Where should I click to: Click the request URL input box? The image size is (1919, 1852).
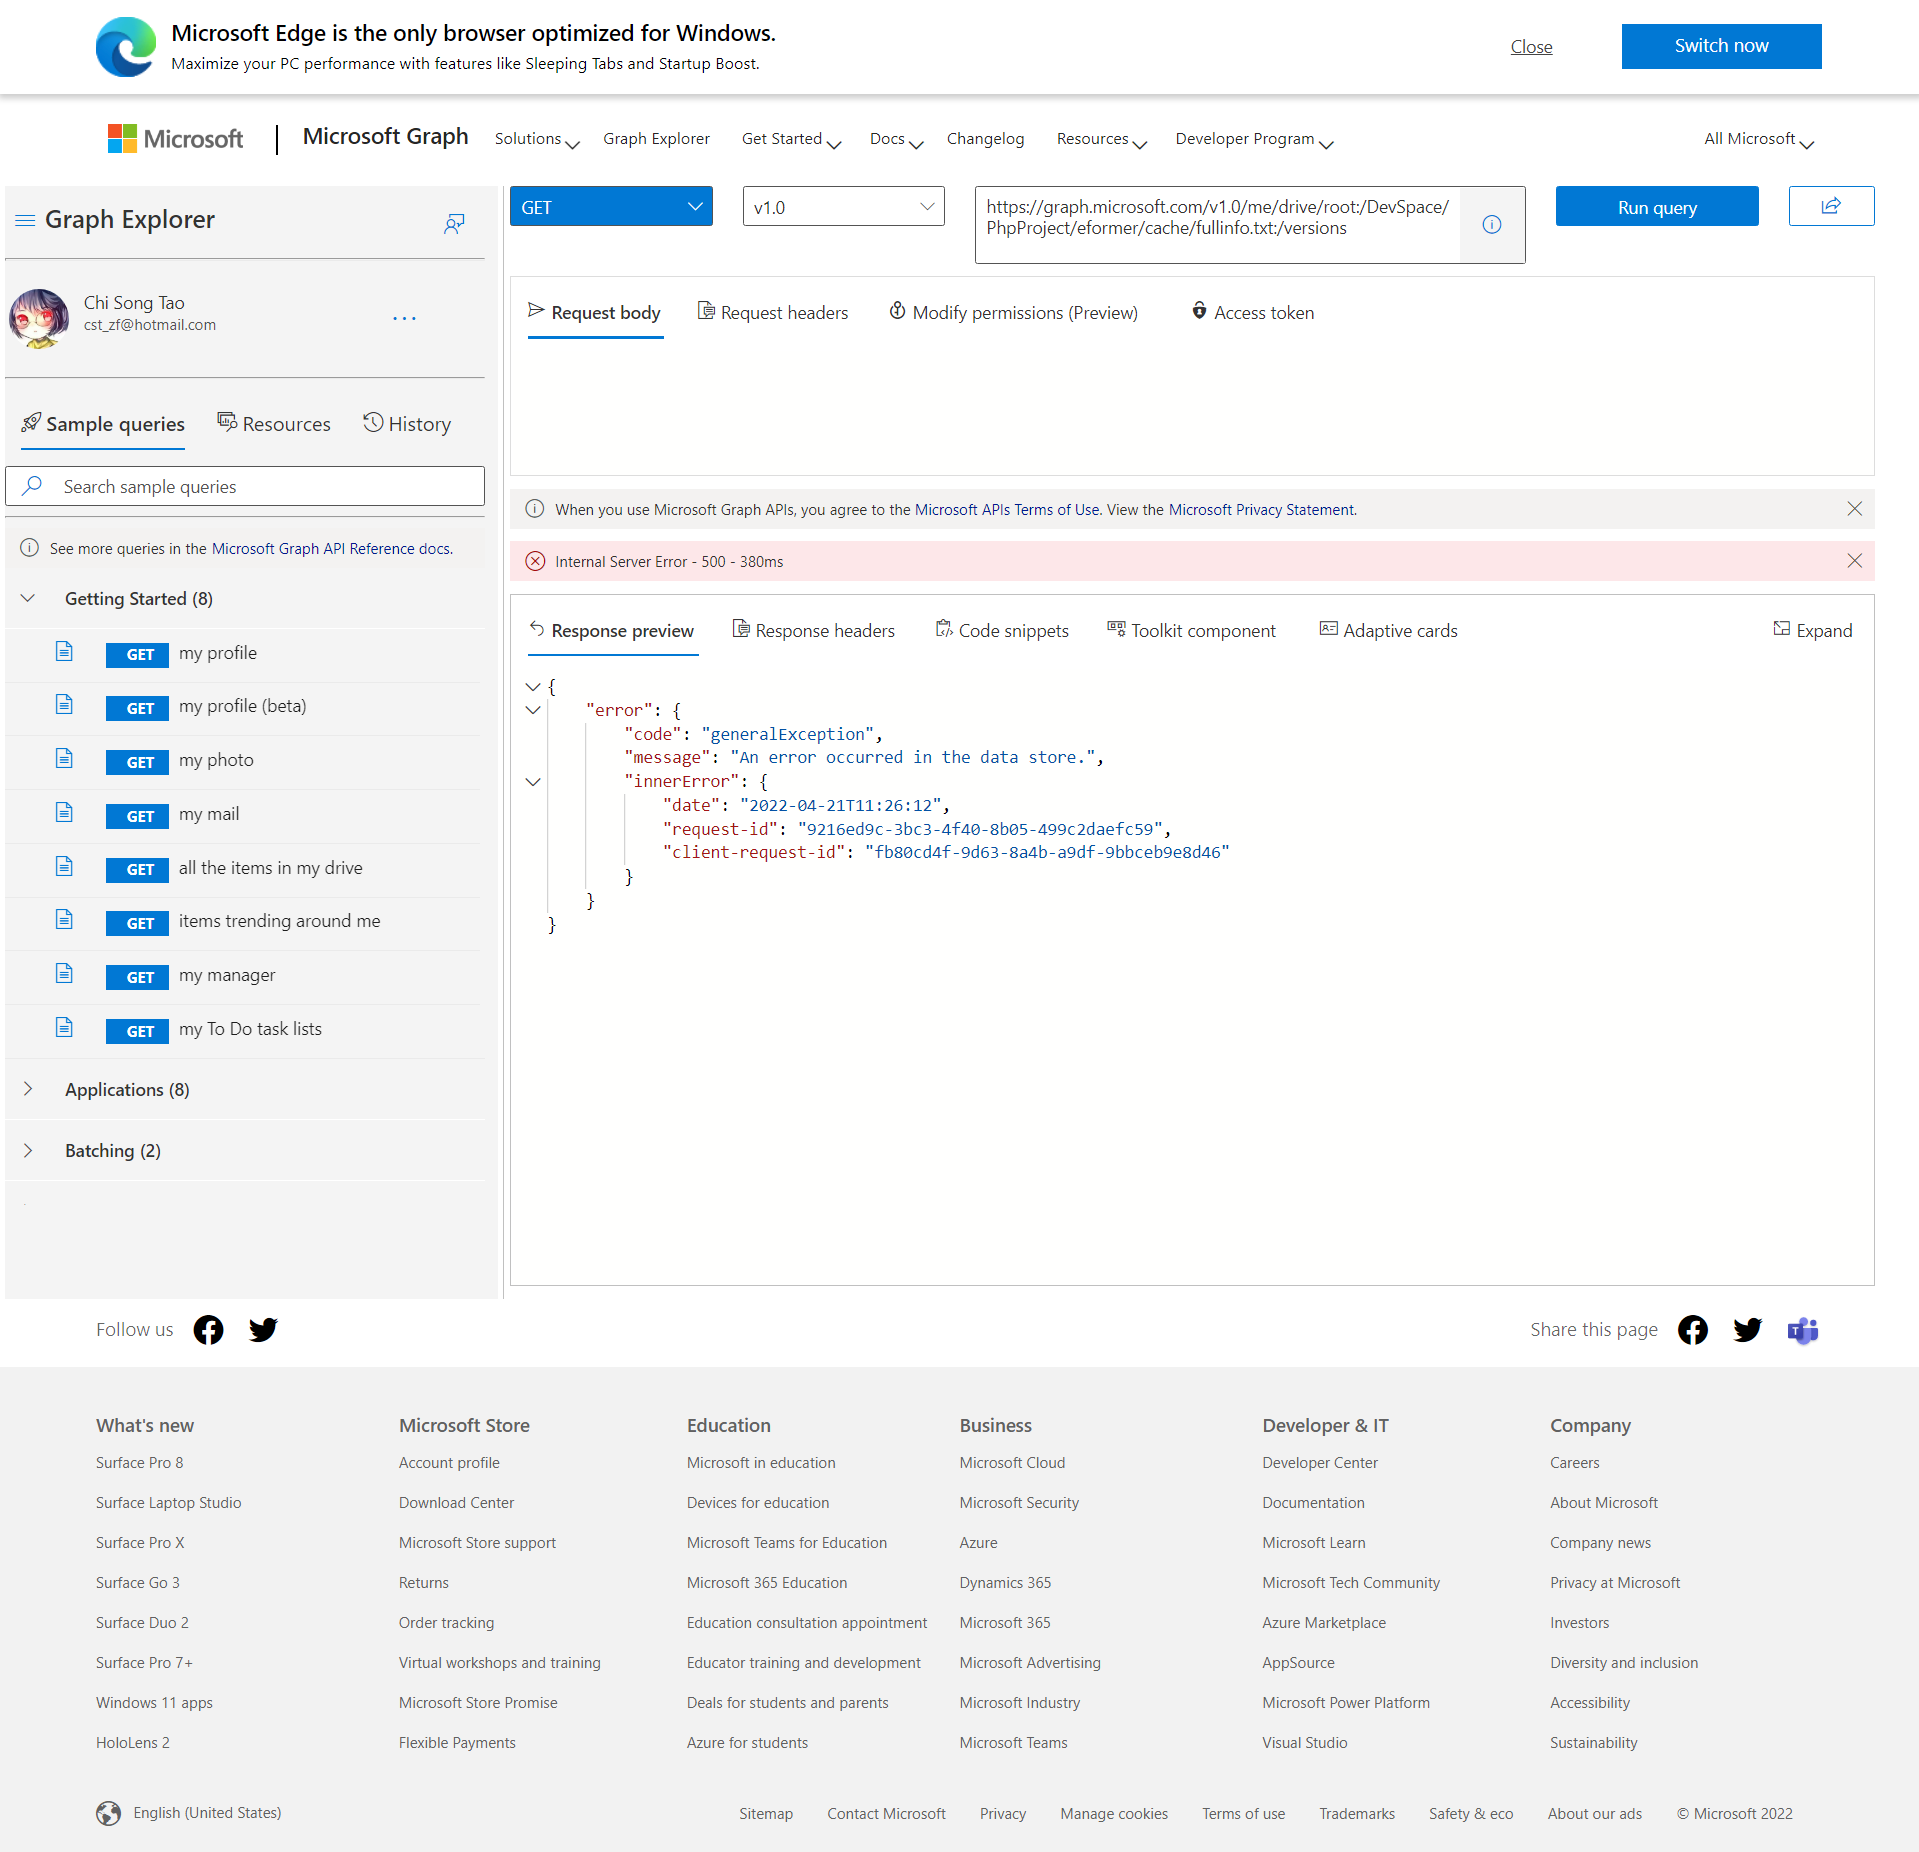1217,225
